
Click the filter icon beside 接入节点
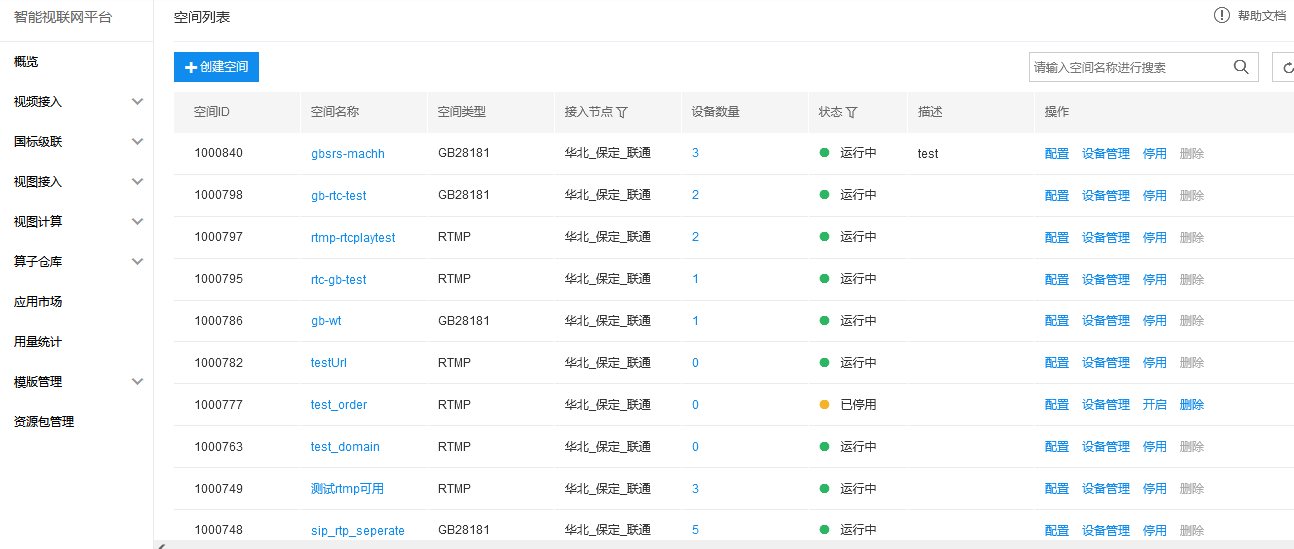coord(622,112)
